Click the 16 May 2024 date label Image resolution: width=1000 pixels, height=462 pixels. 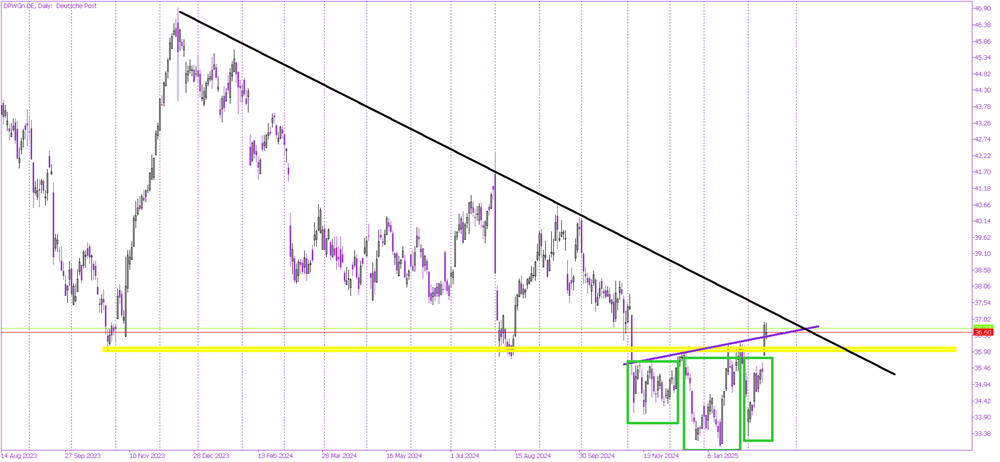coord(402,457)
